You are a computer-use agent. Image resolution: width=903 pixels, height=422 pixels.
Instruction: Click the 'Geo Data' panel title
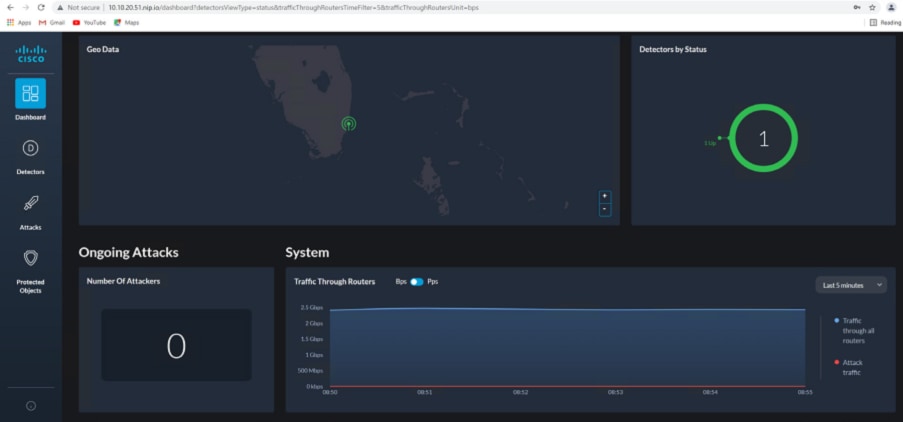pyautogui.click(x=103, y=50)
